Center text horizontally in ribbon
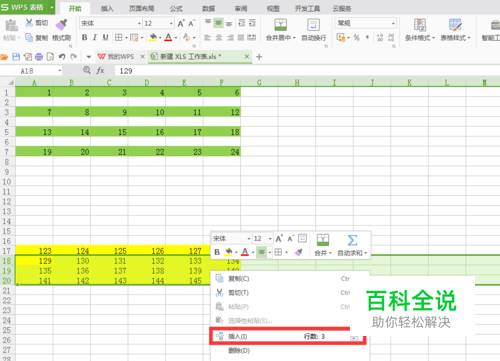The width and height of the screenshot is (500, 361). click(219, 38)
